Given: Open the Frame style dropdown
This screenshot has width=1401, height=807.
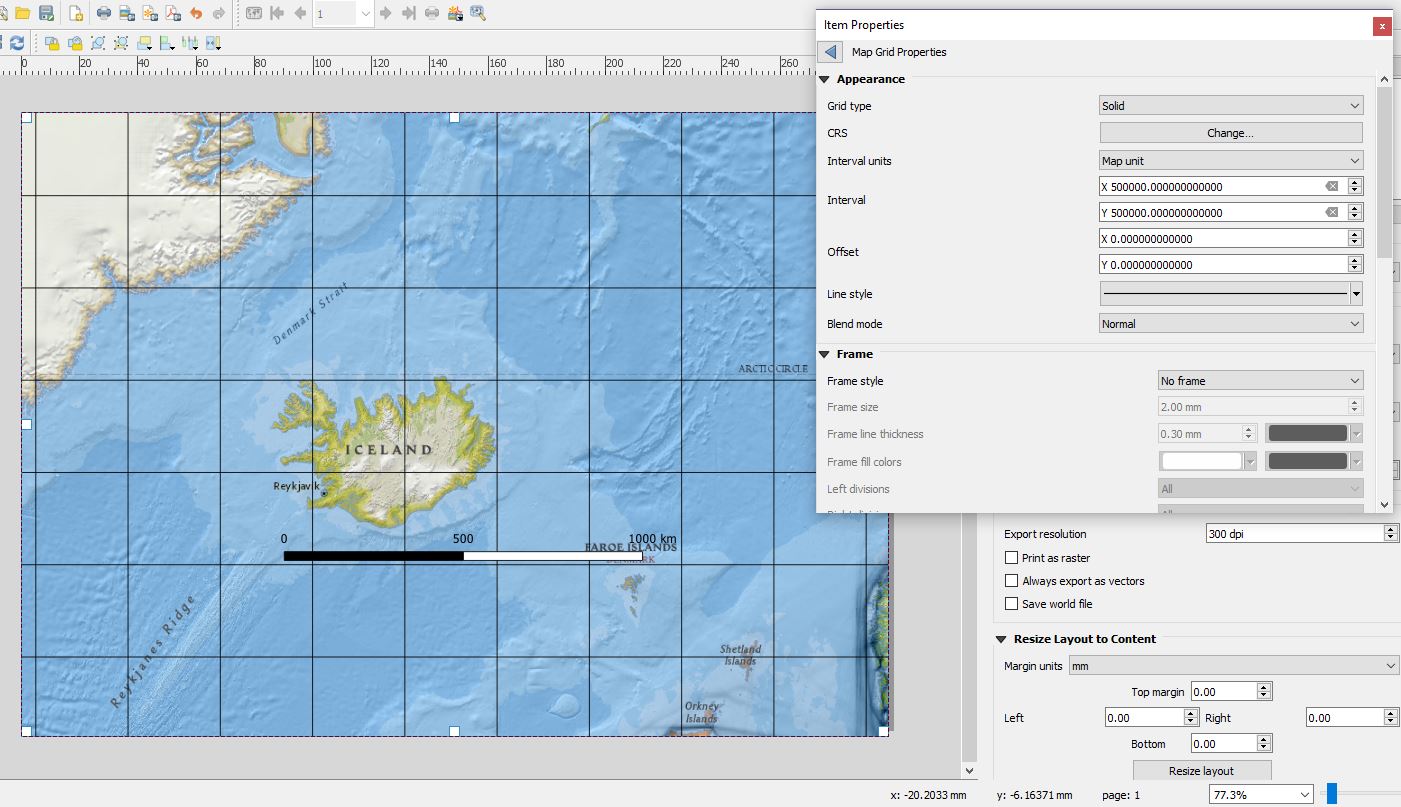Looking at the screenshot, I should [1261, 381].
